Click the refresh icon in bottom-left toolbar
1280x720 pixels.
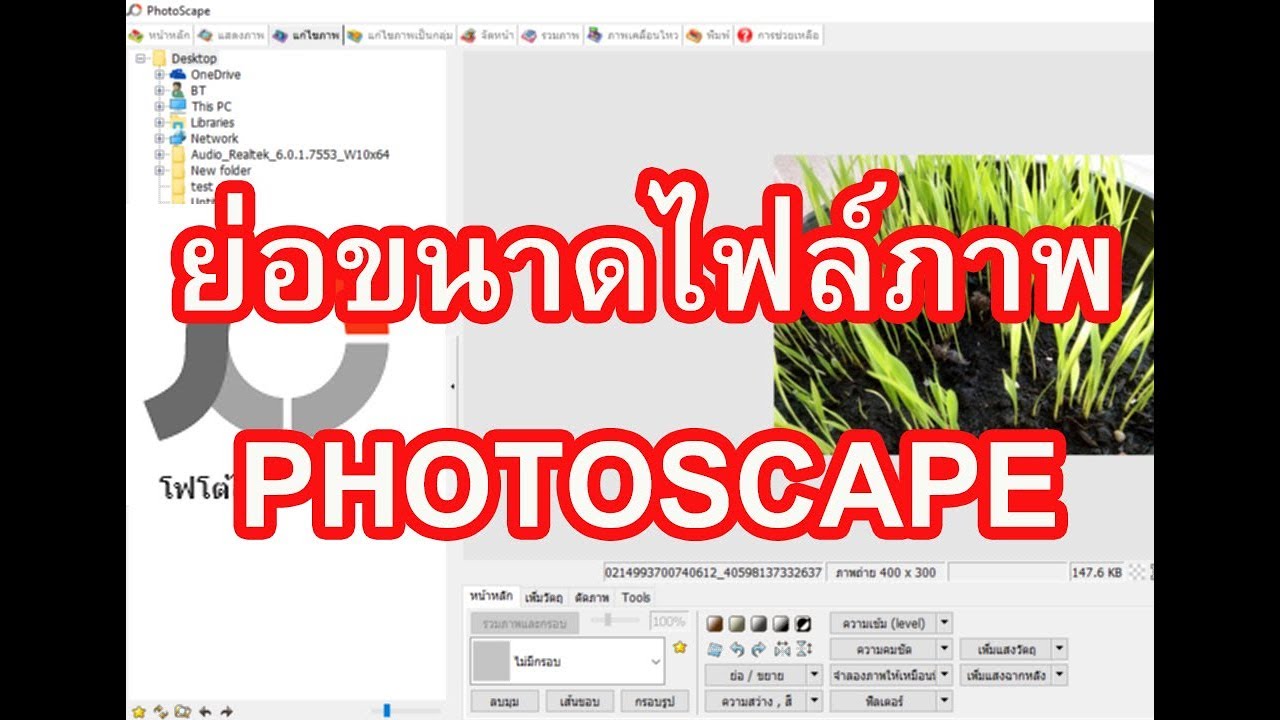click(x=160, y=711)
